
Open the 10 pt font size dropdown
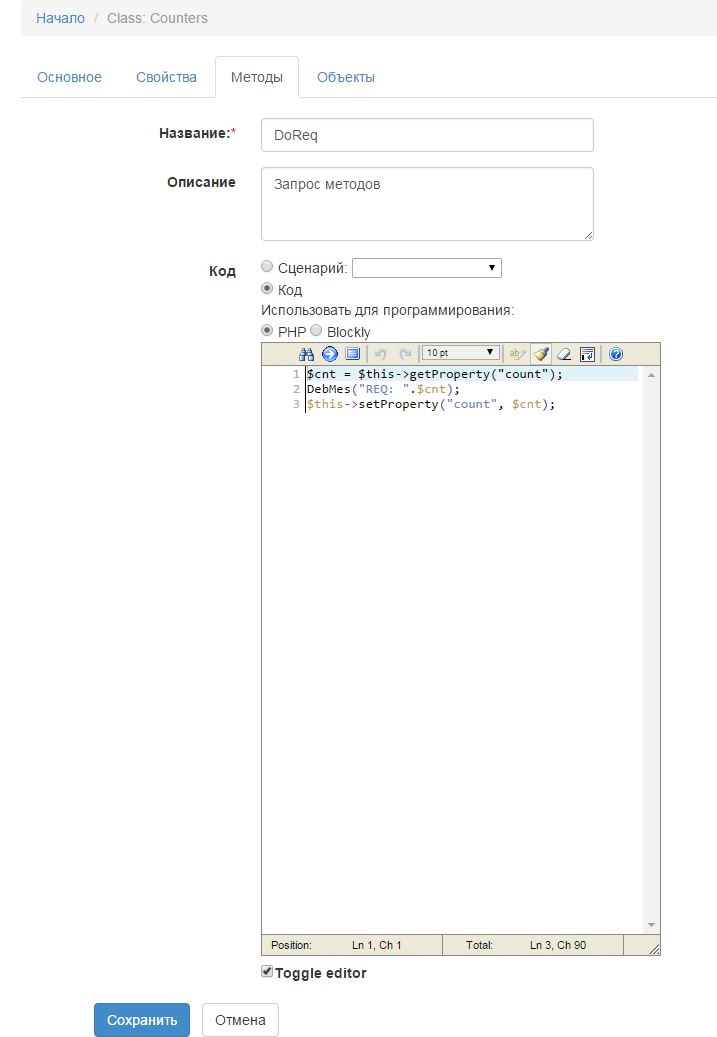(460, 353)
